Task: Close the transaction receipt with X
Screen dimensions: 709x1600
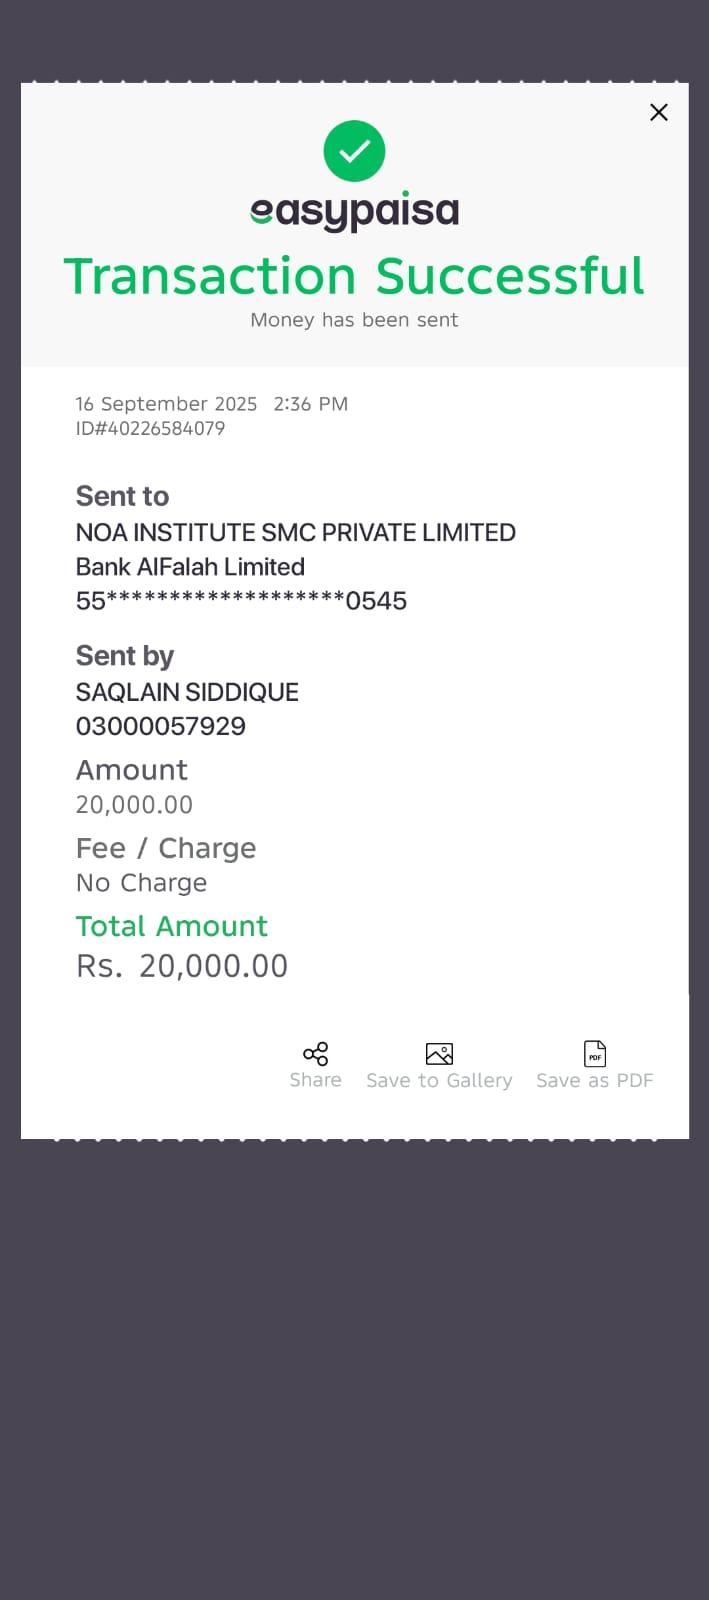Action: [658, 112]
